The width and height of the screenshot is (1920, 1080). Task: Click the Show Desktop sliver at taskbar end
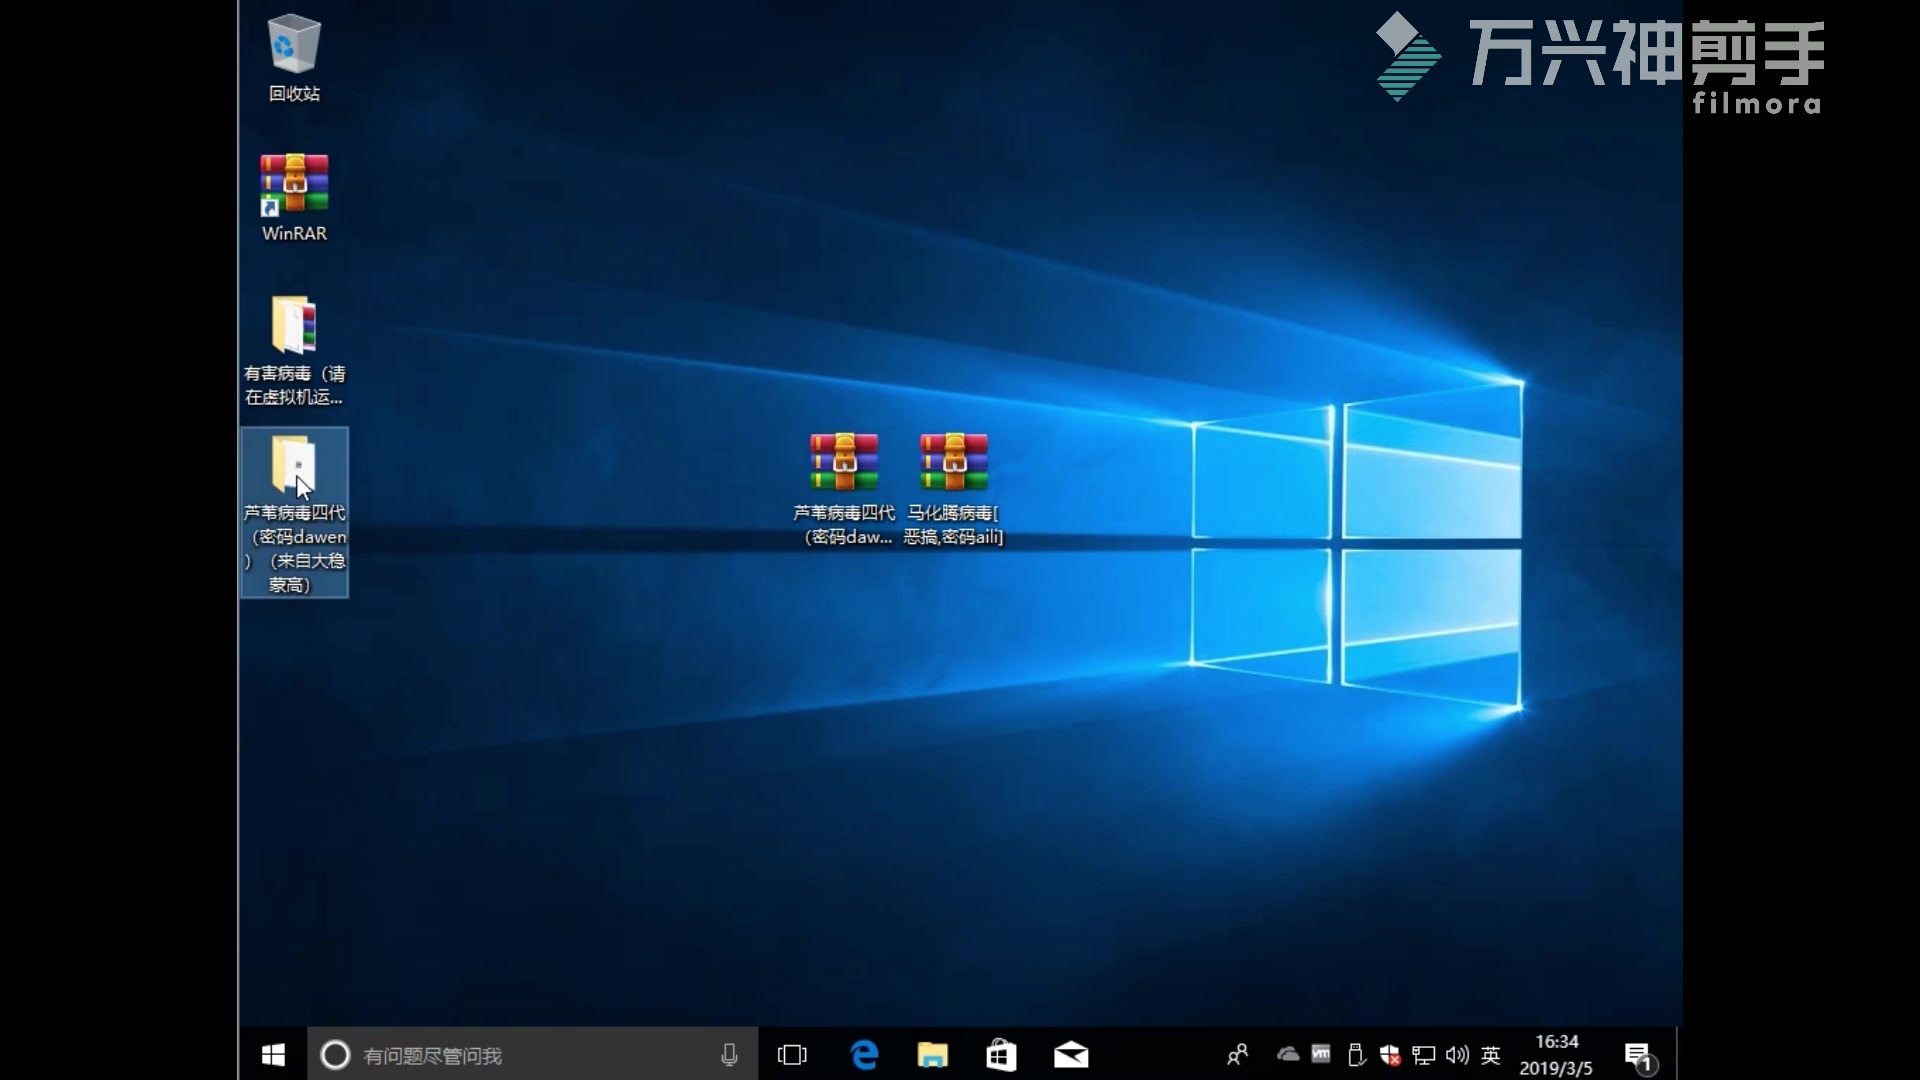point(1679,1055)
